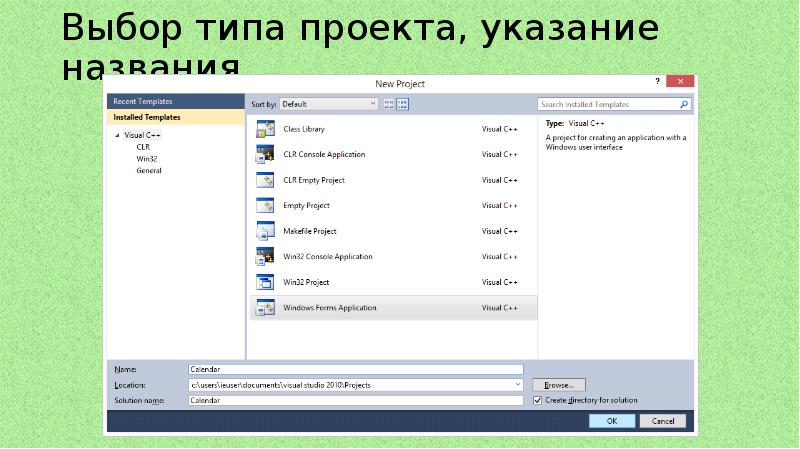Viewport: 800px width, 449px height.
Task: Select the Windows Forms Application icon
Action: coord(265,308)
